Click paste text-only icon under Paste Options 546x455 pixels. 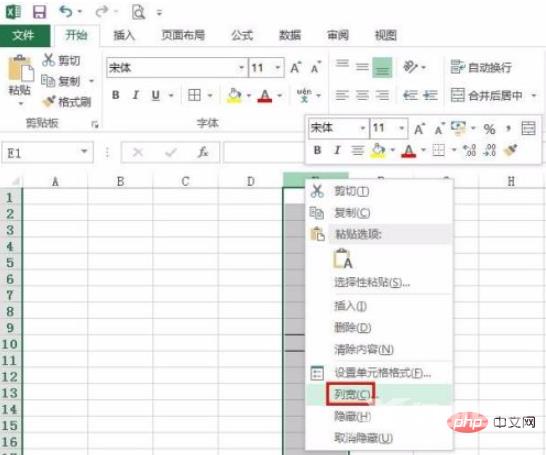(343, 259)
